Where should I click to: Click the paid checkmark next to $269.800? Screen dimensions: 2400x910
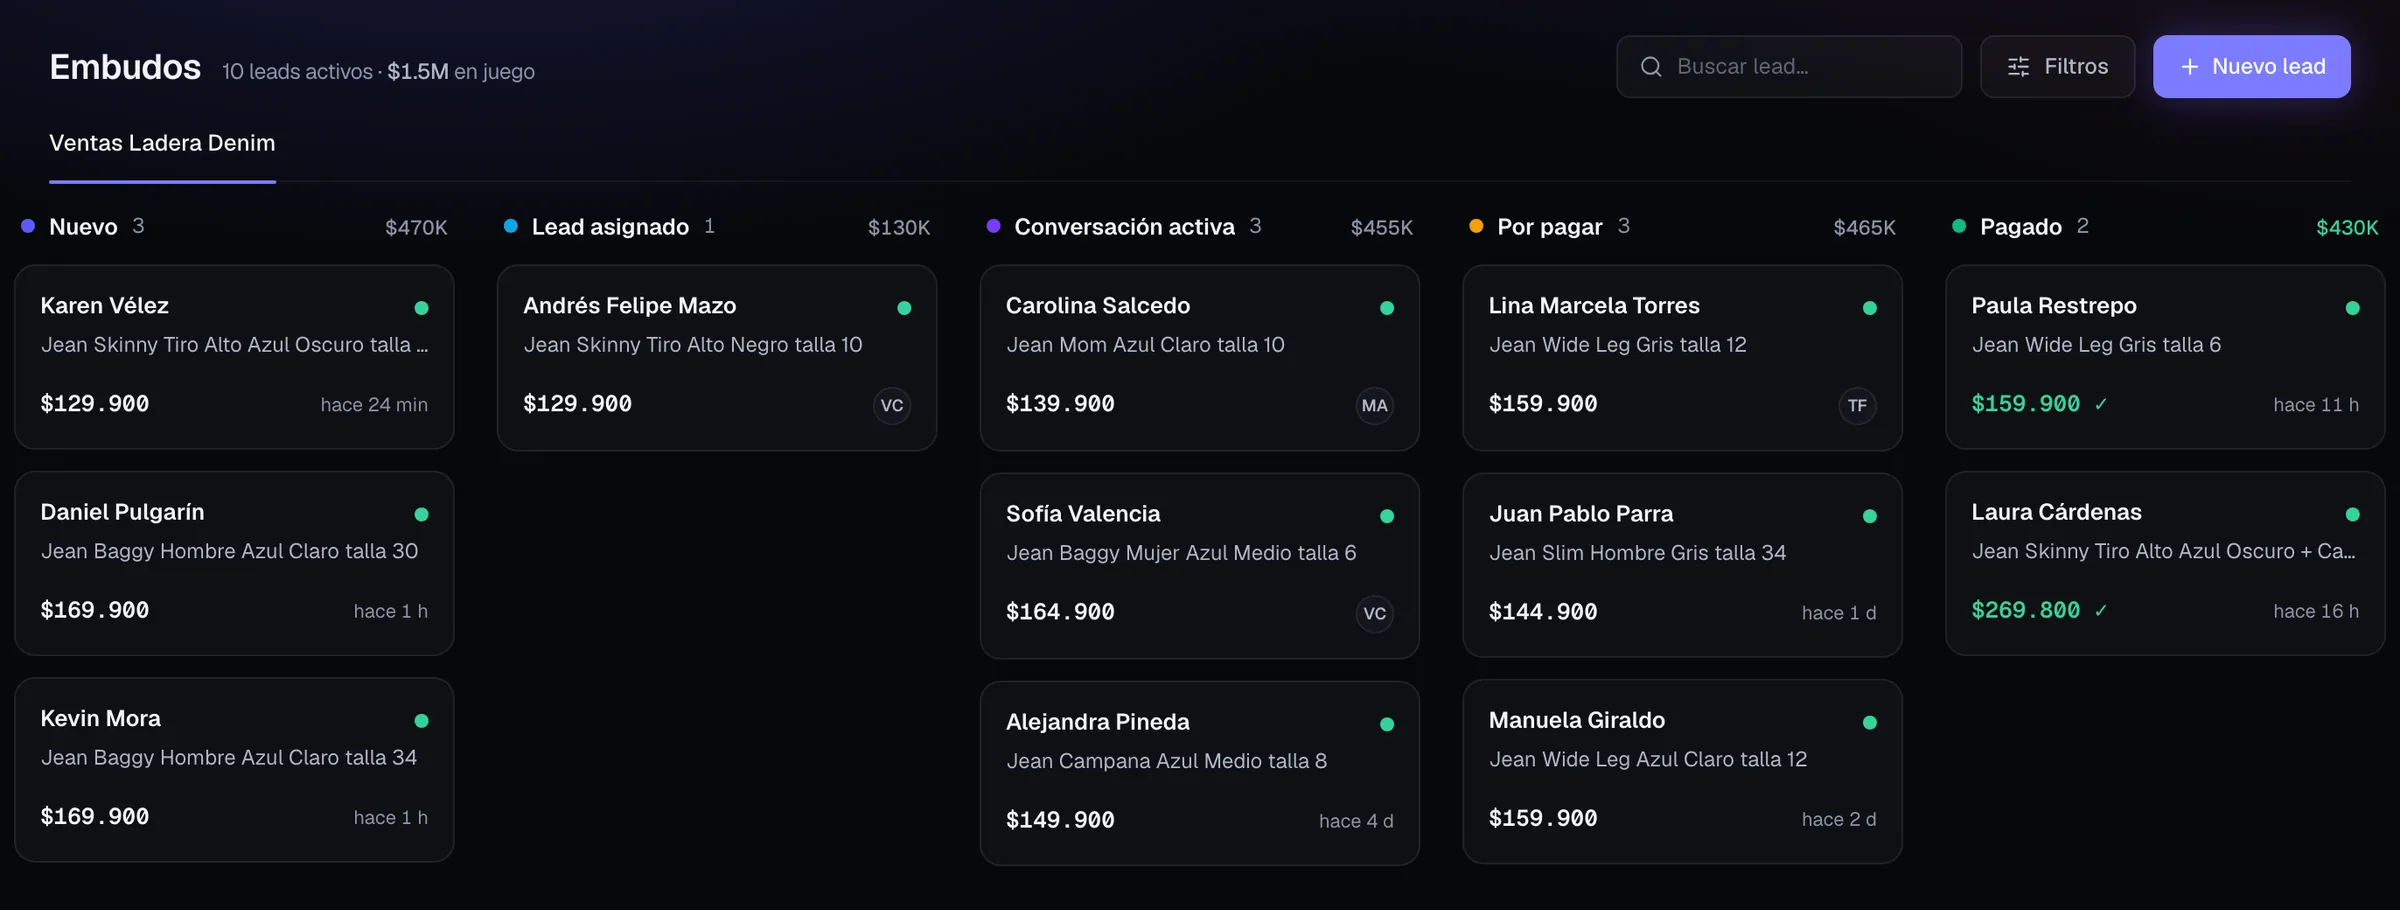point(2100,610)
